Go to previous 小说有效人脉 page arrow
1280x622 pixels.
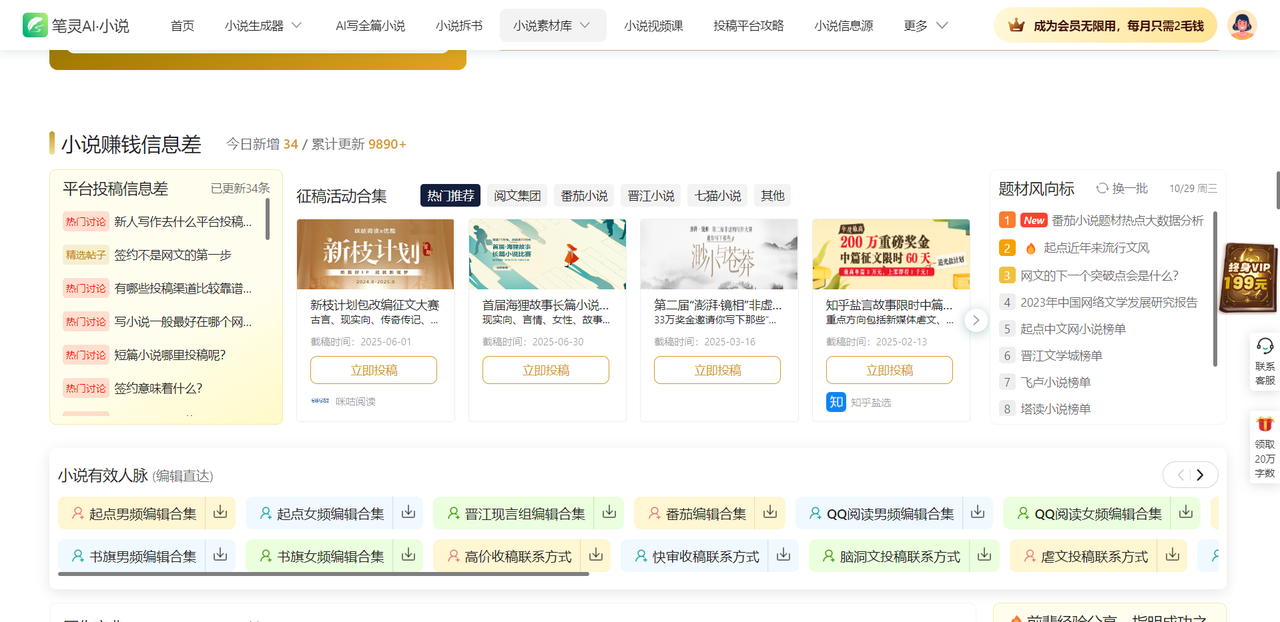1180,474
